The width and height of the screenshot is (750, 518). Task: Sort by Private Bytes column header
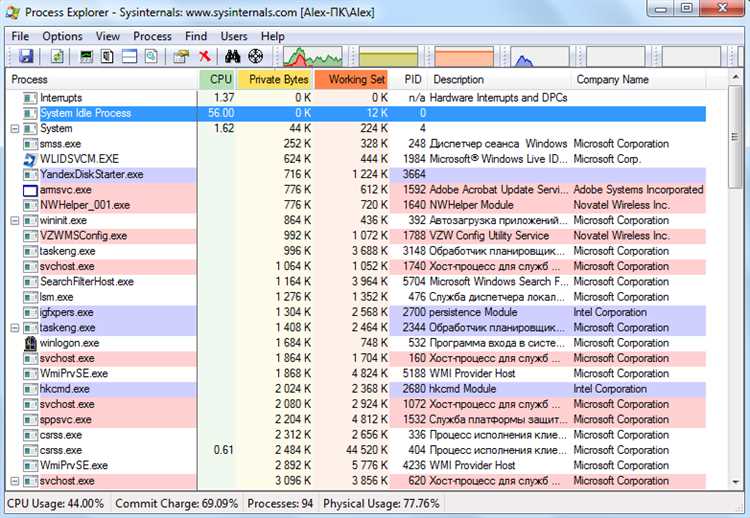pos(276,79)
